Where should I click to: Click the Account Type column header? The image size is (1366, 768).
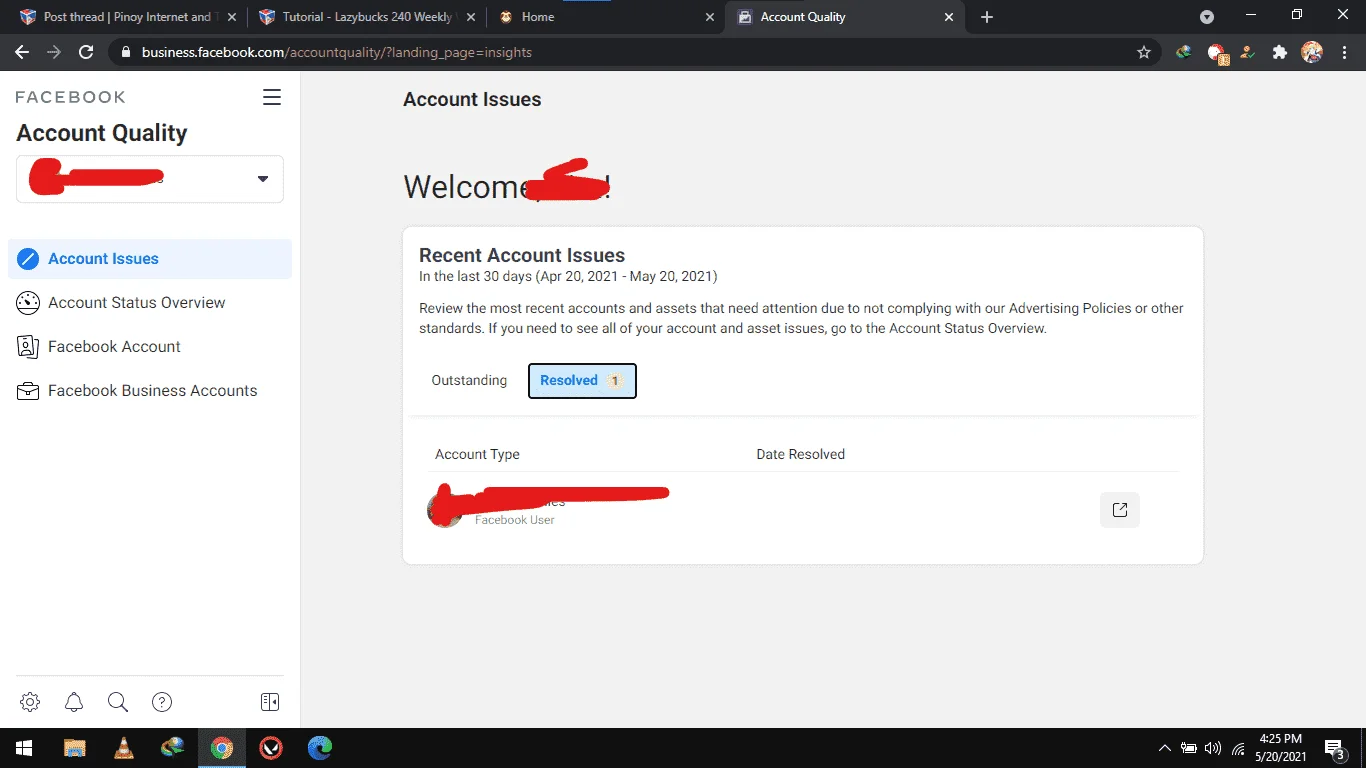click(477, 454)
